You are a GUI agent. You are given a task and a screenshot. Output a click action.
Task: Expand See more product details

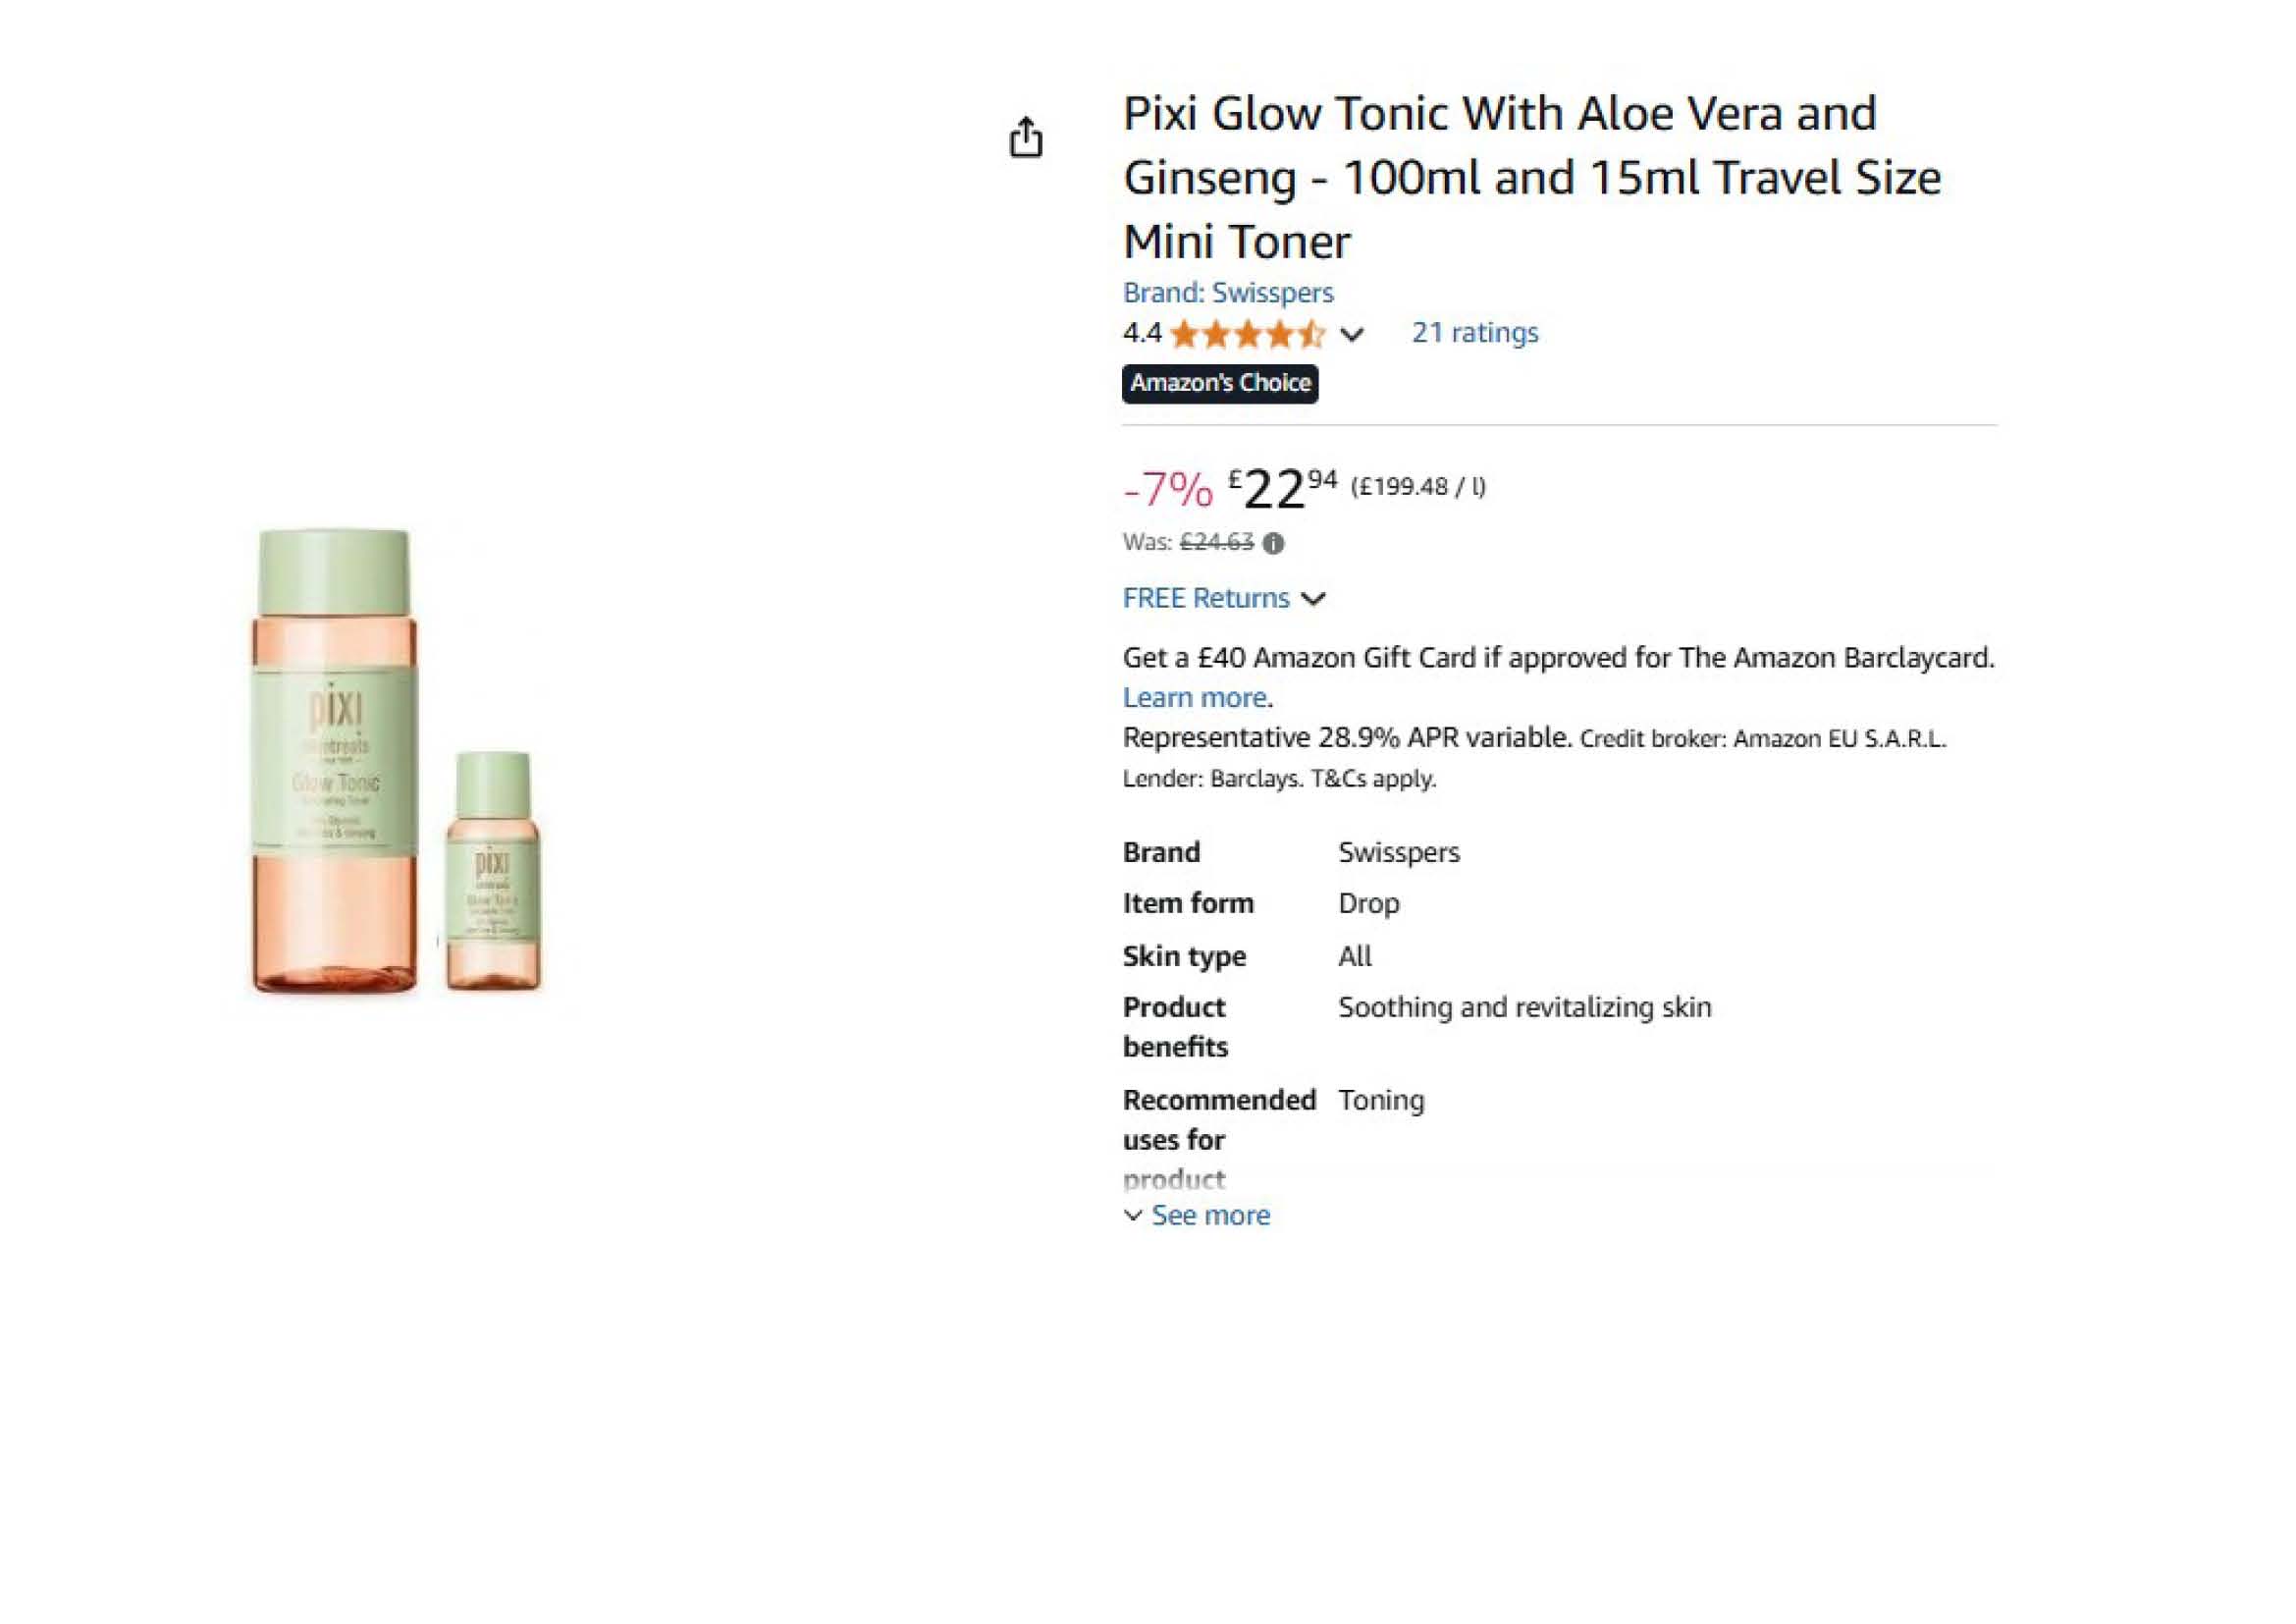[1198, 1215]
